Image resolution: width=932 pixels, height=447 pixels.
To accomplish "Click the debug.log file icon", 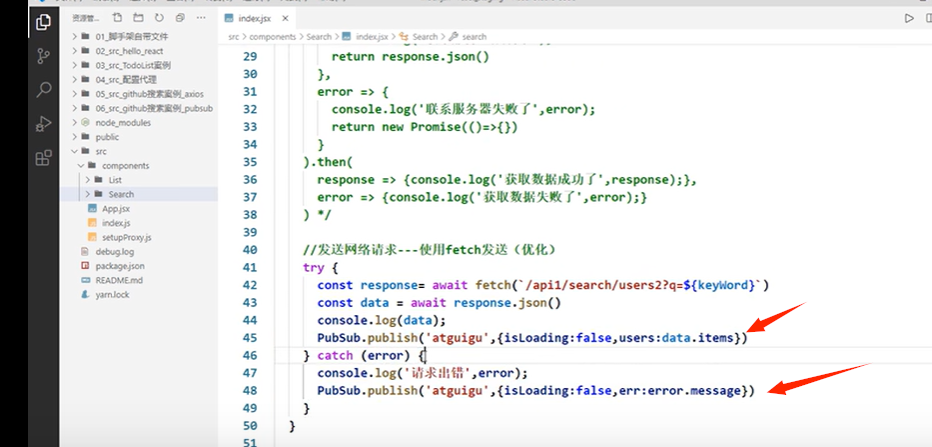I will click(84, 251).
